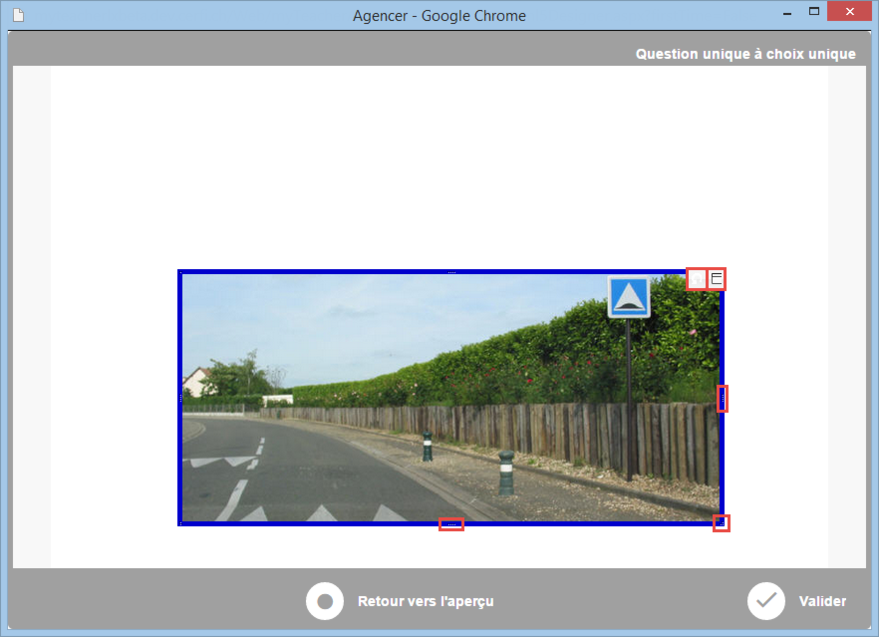Click the rotate icon on the image frame
Viewport: 879px width, 637px height.
(696, 279)
